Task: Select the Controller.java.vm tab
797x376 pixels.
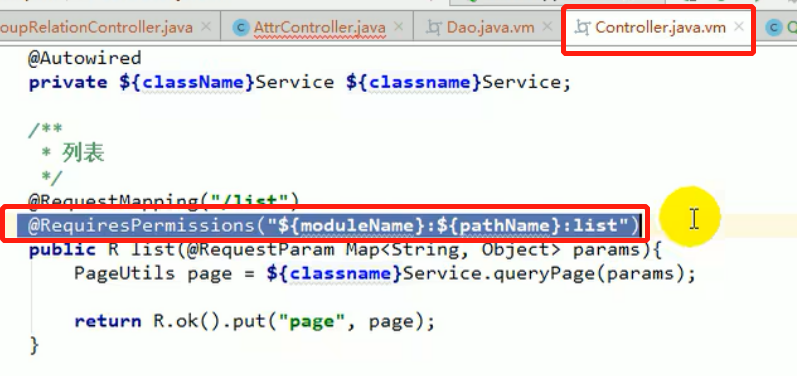Action: 660,27
